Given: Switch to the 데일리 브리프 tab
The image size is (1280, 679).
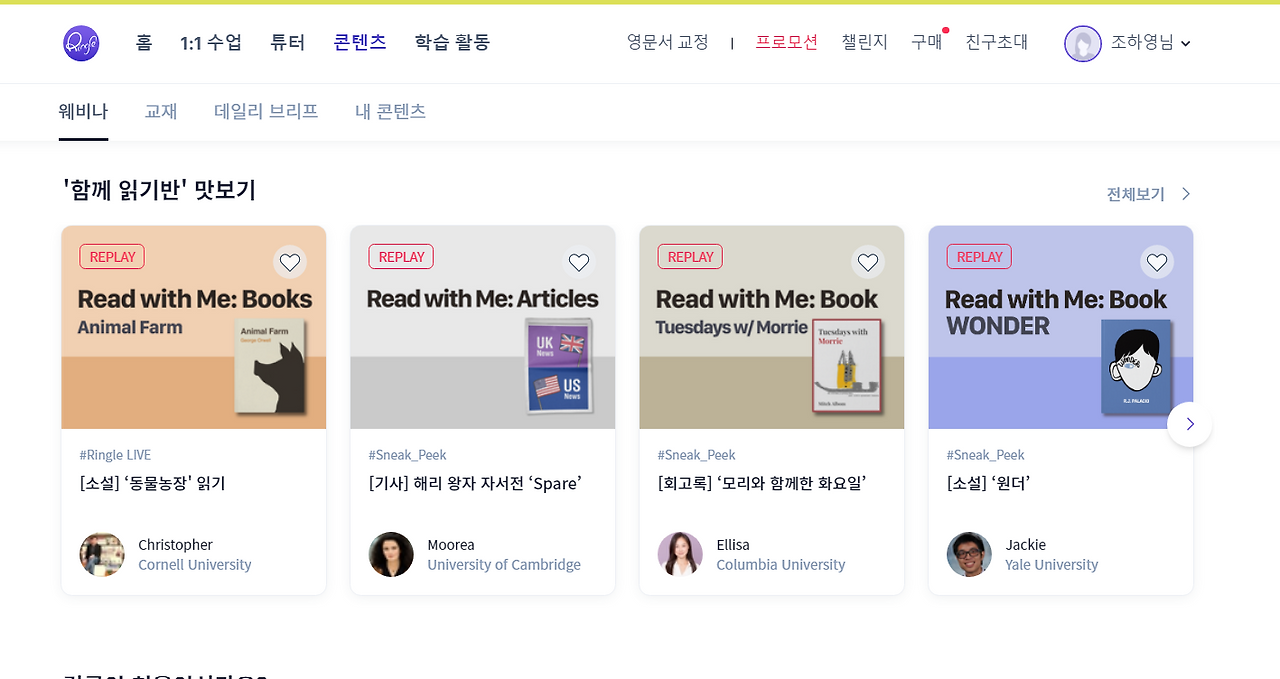Looking at the screenshot, I should 266,111.
